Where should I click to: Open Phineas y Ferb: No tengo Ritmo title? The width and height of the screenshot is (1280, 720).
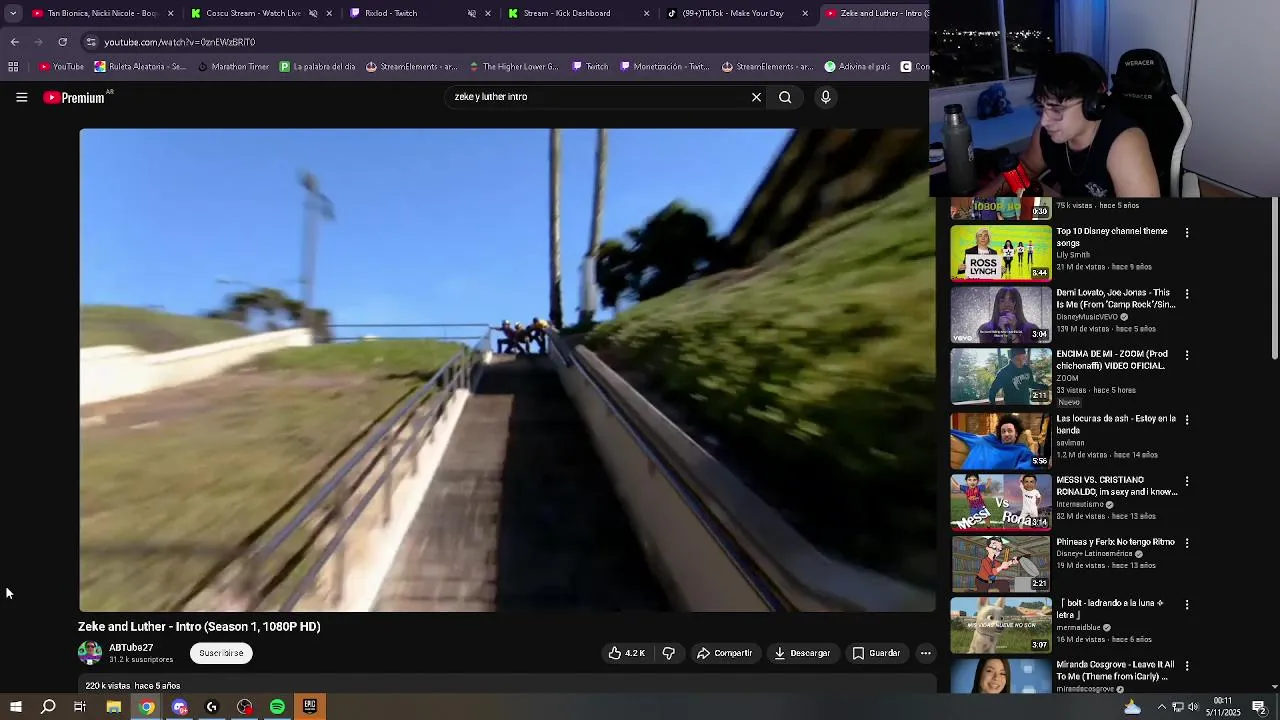1115,542
